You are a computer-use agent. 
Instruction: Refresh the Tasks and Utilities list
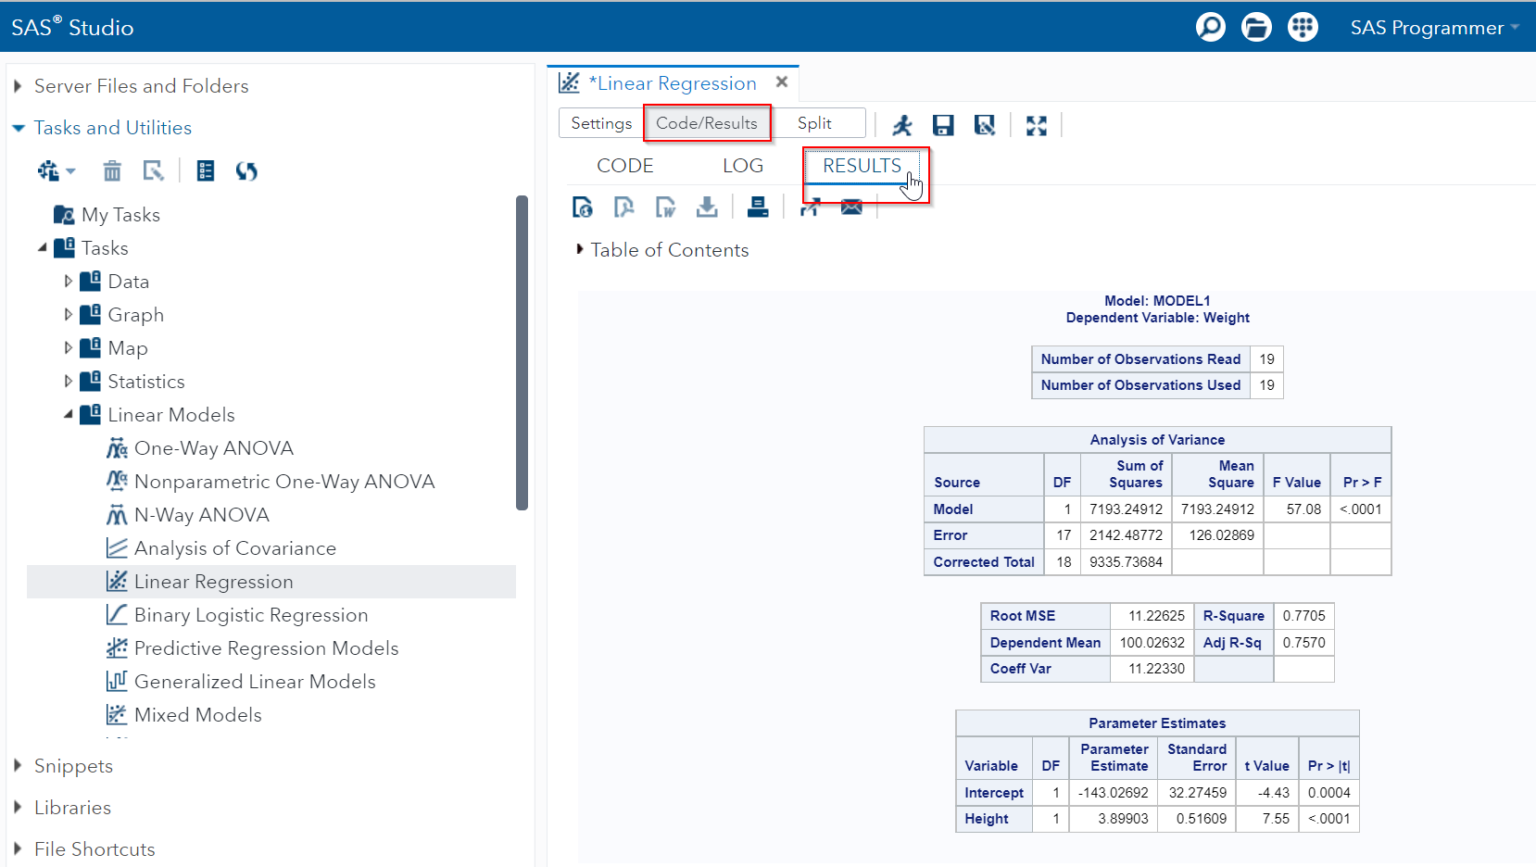(x=246, y=170)
